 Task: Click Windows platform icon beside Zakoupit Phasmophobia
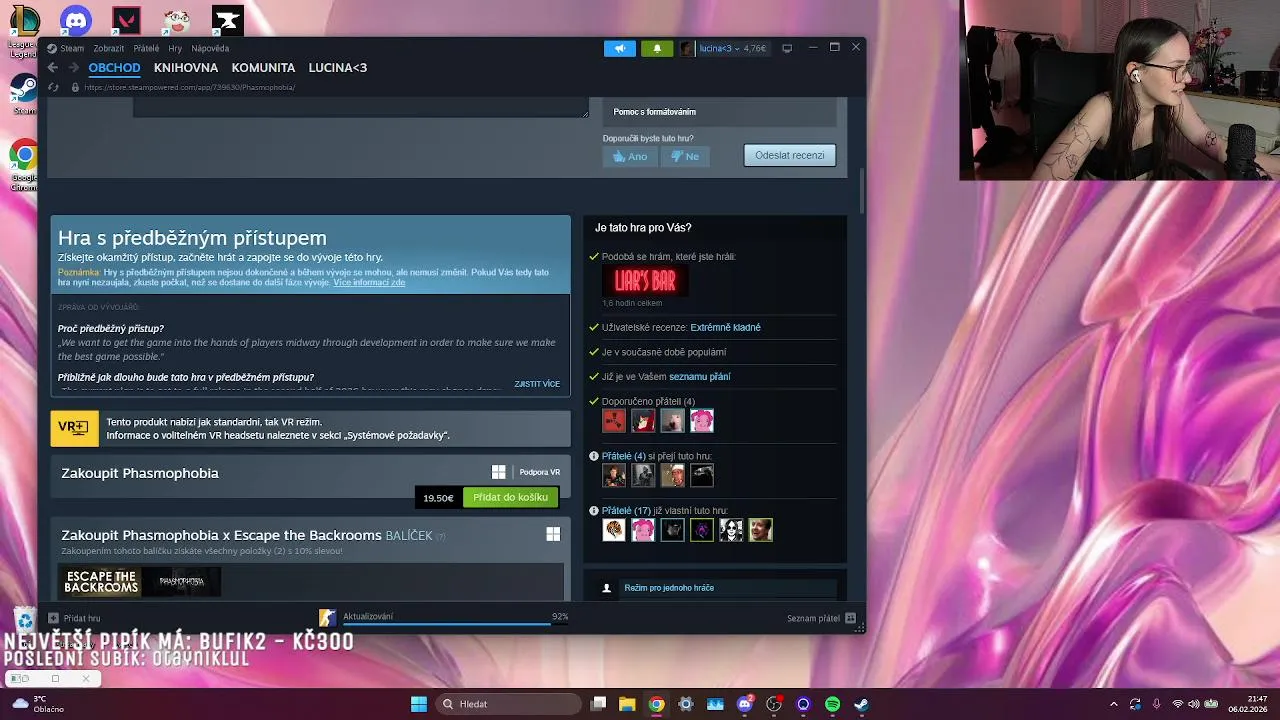coord(499,472)
